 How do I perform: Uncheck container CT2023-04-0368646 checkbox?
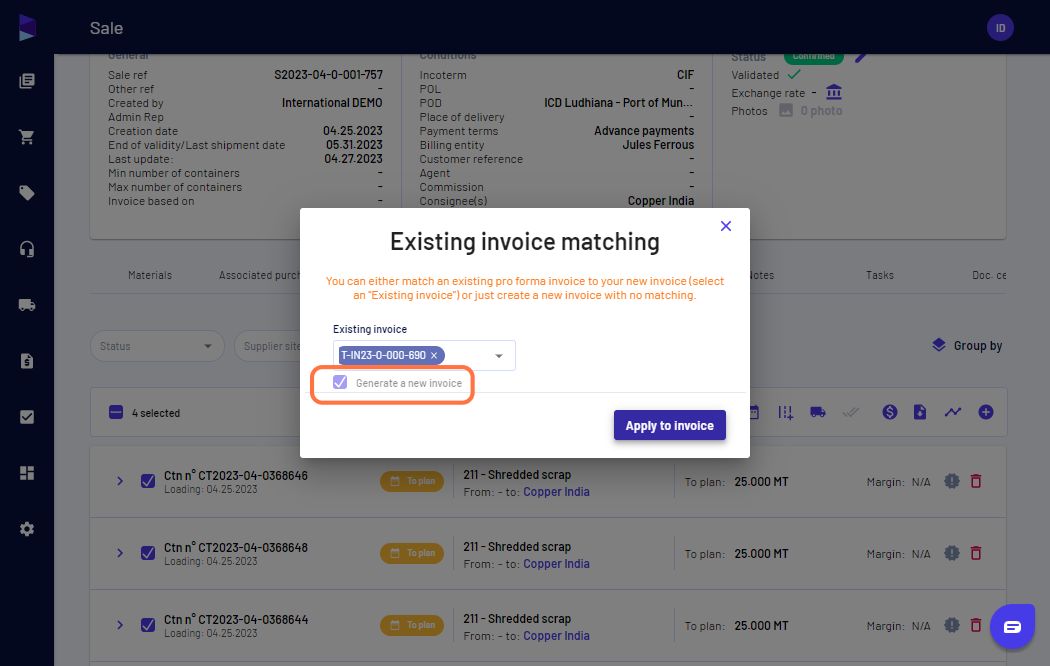point(148,481)
